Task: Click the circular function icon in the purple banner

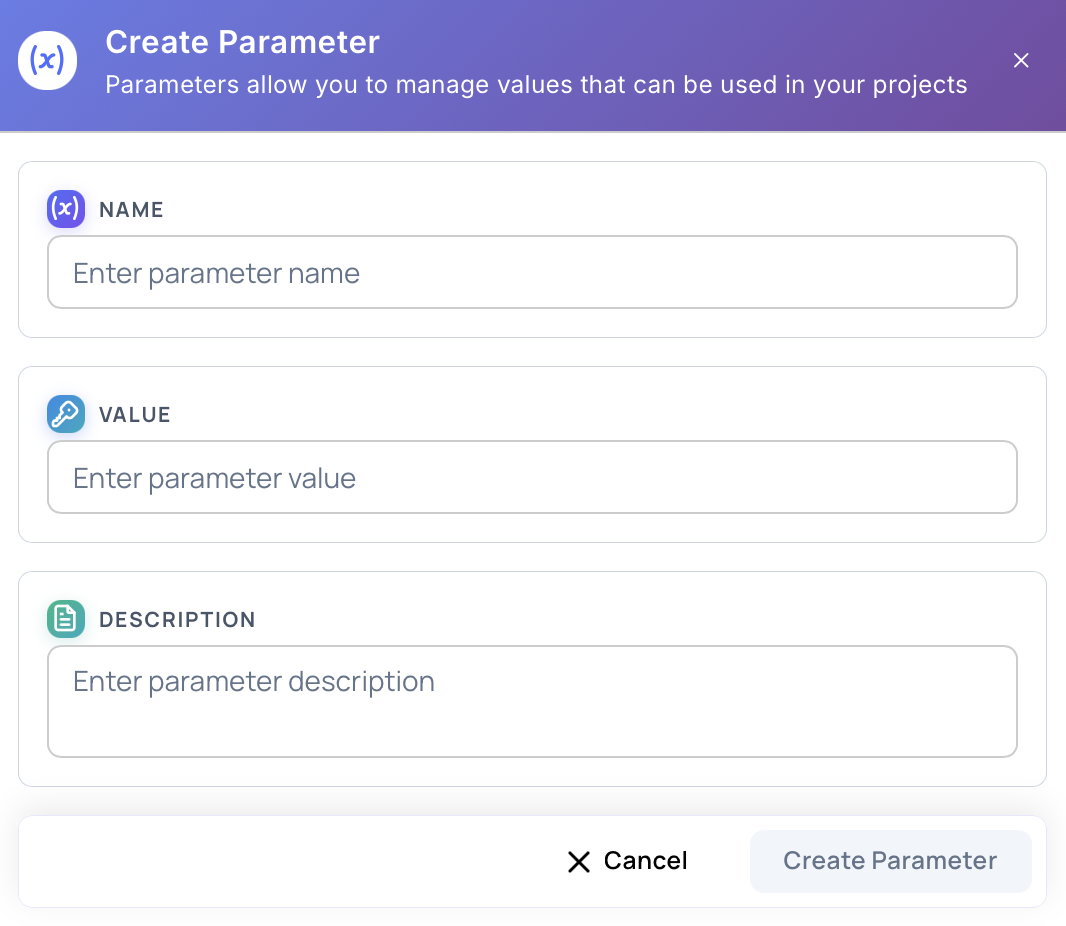Action: (47, 60)
